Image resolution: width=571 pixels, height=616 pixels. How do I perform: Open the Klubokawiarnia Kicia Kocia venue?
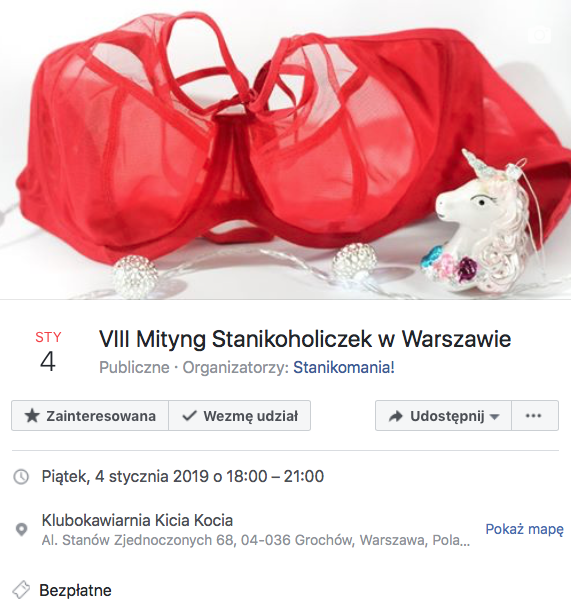point(137,520)
